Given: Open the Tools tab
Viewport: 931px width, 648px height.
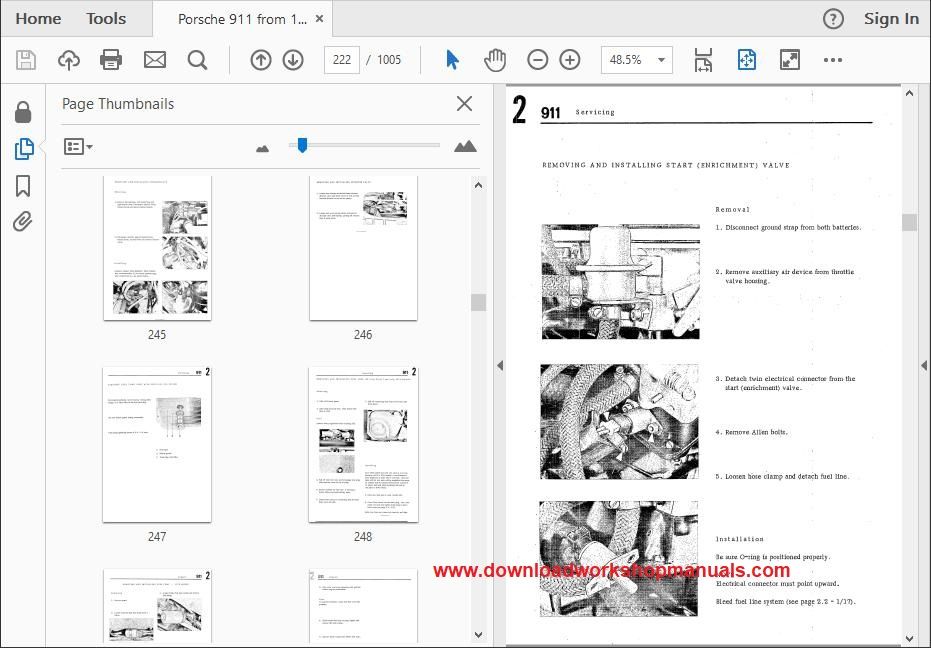Looking at the screenshot, I should (x=106, y=18).
